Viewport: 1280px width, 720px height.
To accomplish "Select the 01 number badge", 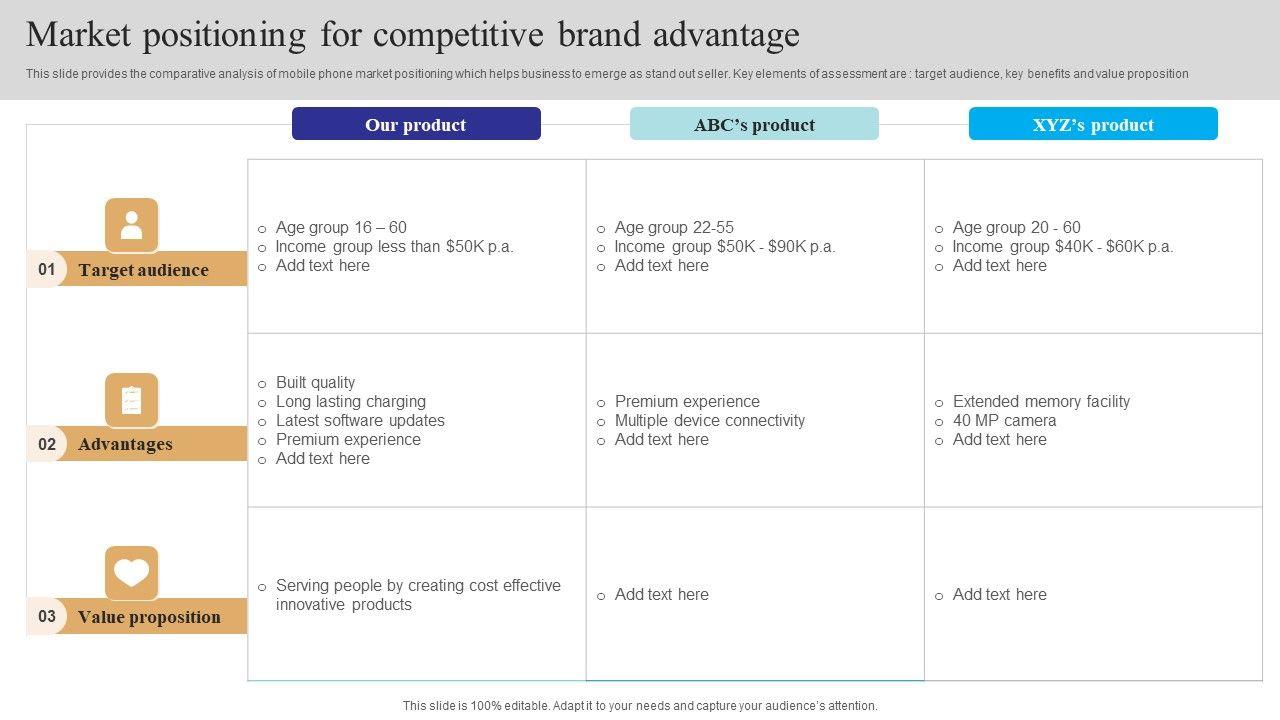I will [46, 270].
